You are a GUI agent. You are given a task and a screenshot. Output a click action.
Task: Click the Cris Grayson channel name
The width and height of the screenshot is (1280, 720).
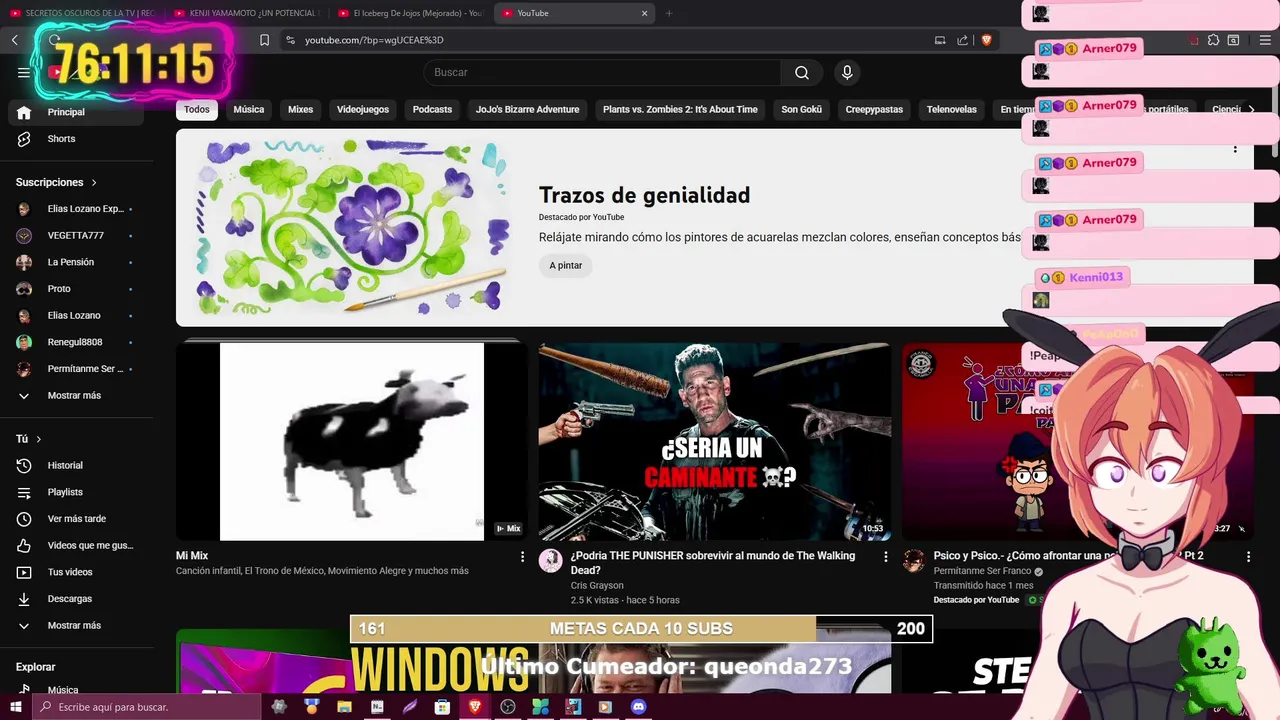point(597,585)
